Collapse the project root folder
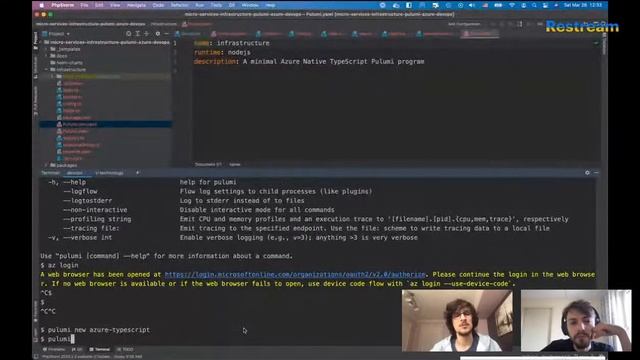This screenshot has height=360, width=640. (41, 42)
